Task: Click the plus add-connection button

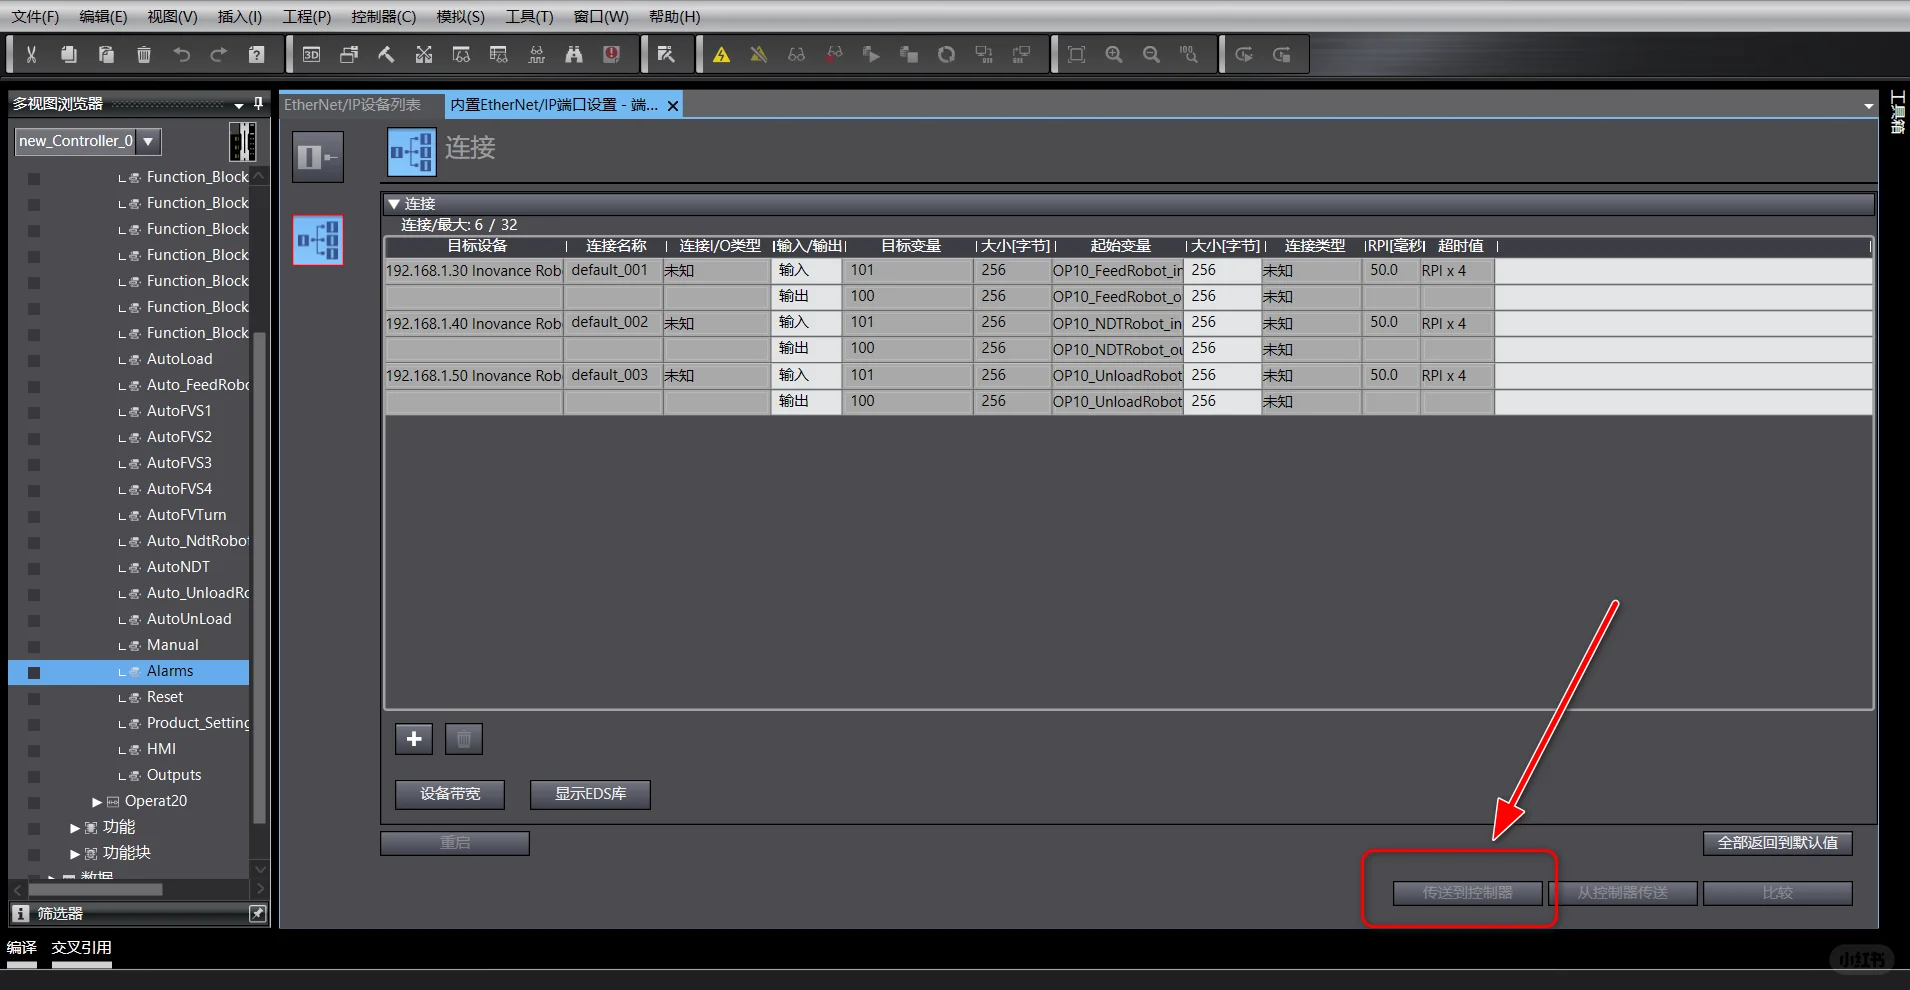Action: (x=414, y=739)
